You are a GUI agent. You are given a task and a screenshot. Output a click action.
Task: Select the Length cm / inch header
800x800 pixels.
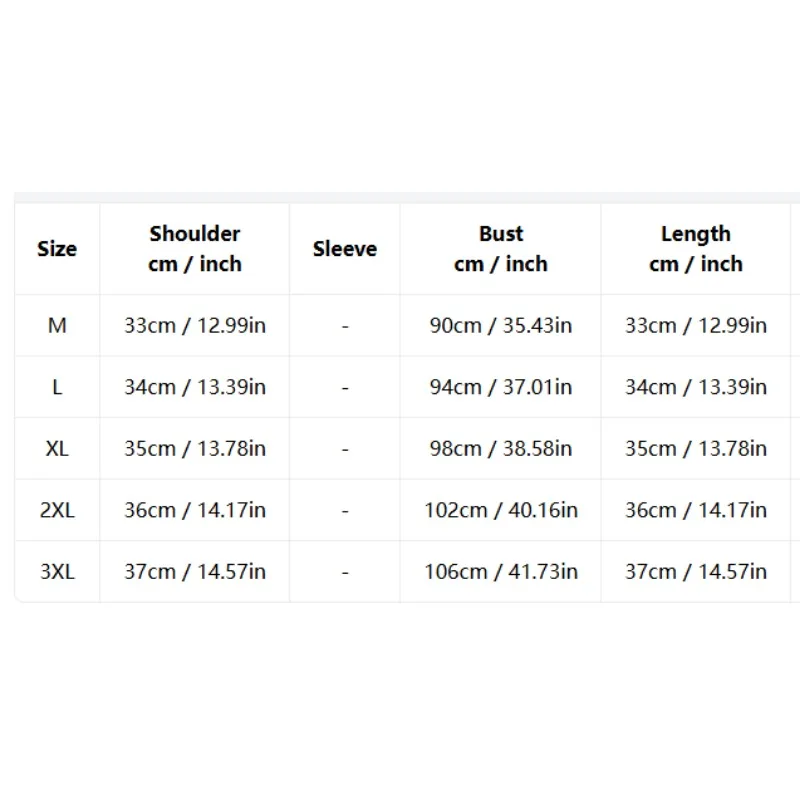tap(696, 249)
